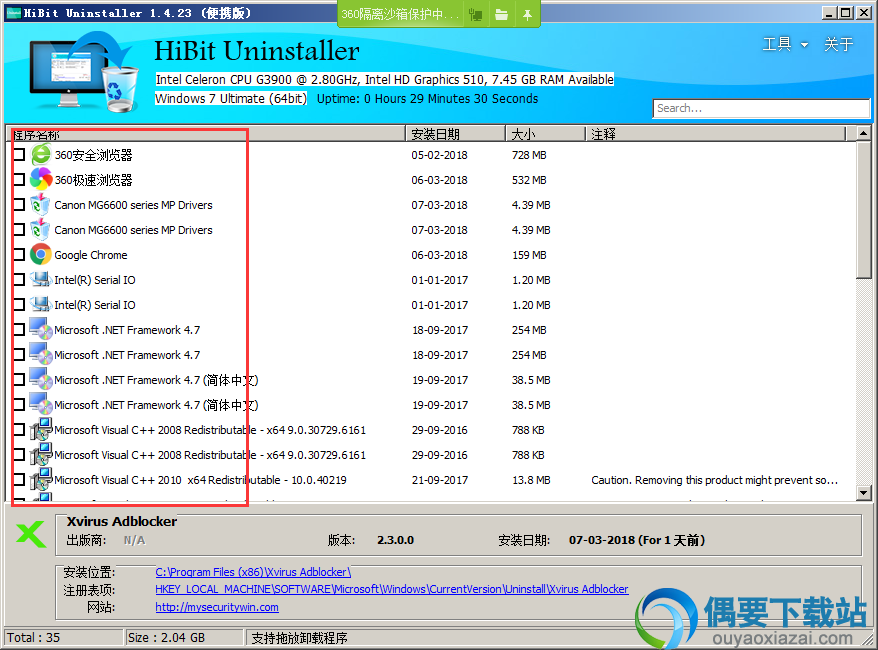The height and width of the screenshot is (650, 878).
Task: Select 728 MB size of 360安全浏览器
Action: [x=529, y=155]
